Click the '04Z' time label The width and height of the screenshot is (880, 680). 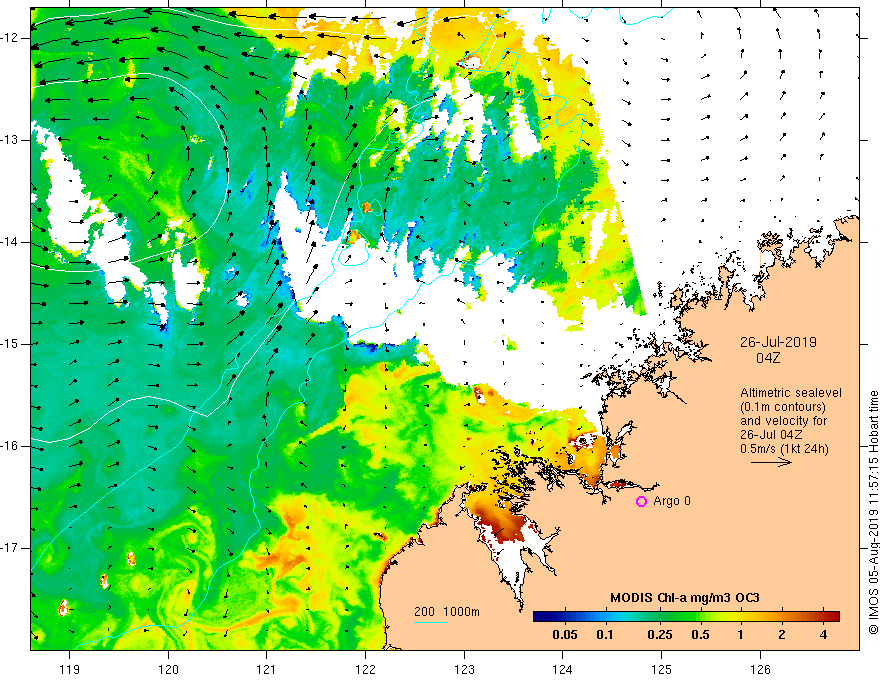(x=768, y=358)
